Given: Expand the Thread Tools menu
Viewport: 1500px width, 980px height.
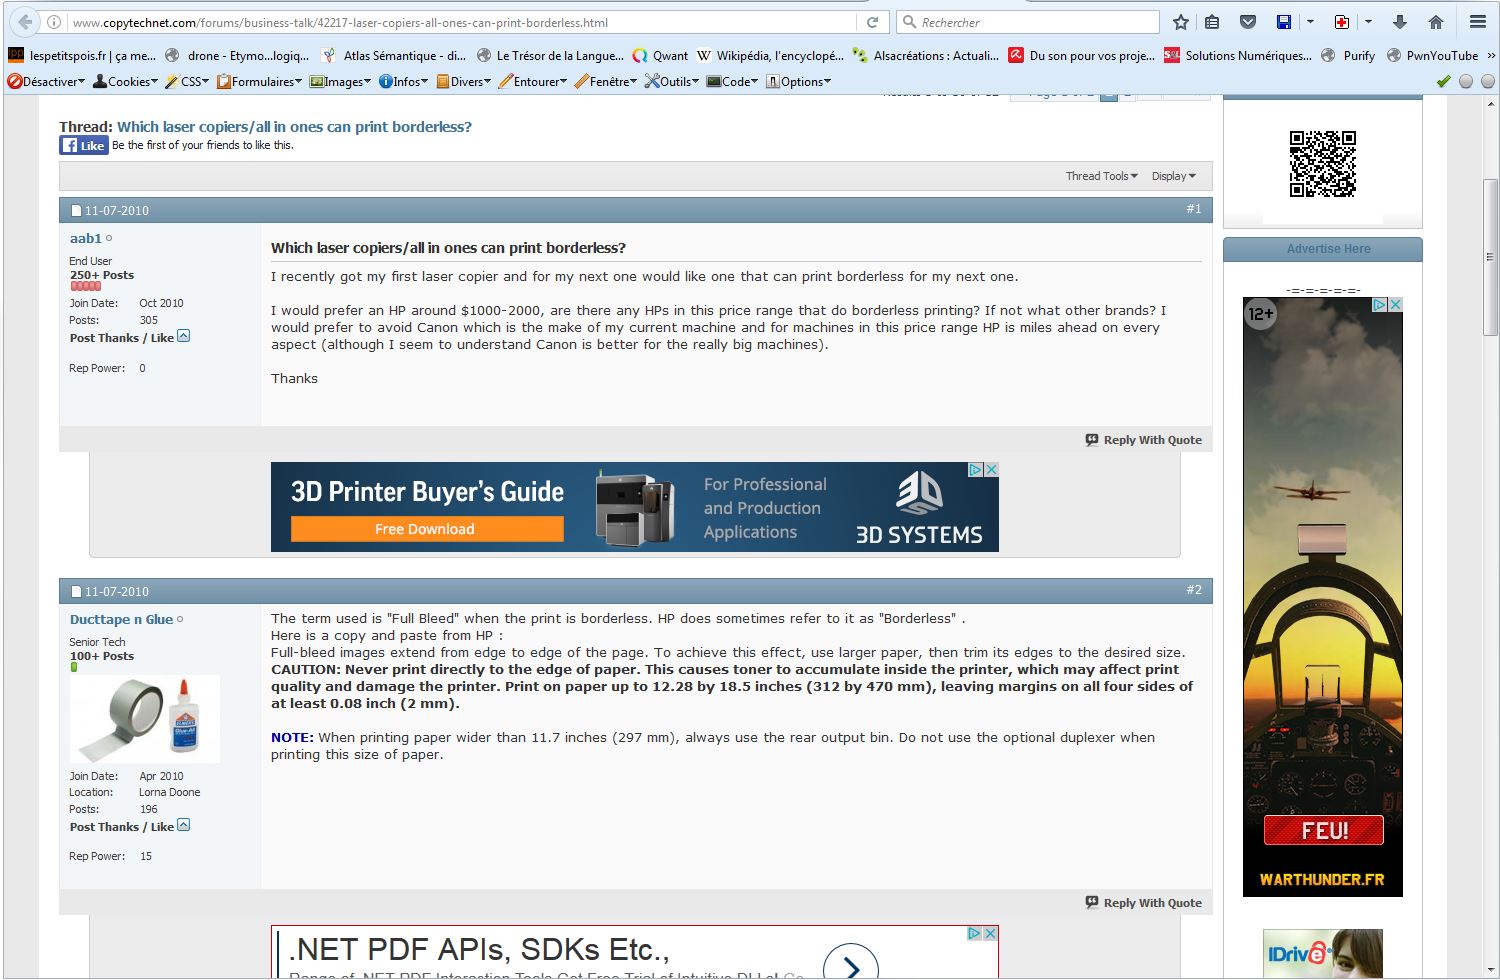Looking at the screenshot, I should (1101, 176).
